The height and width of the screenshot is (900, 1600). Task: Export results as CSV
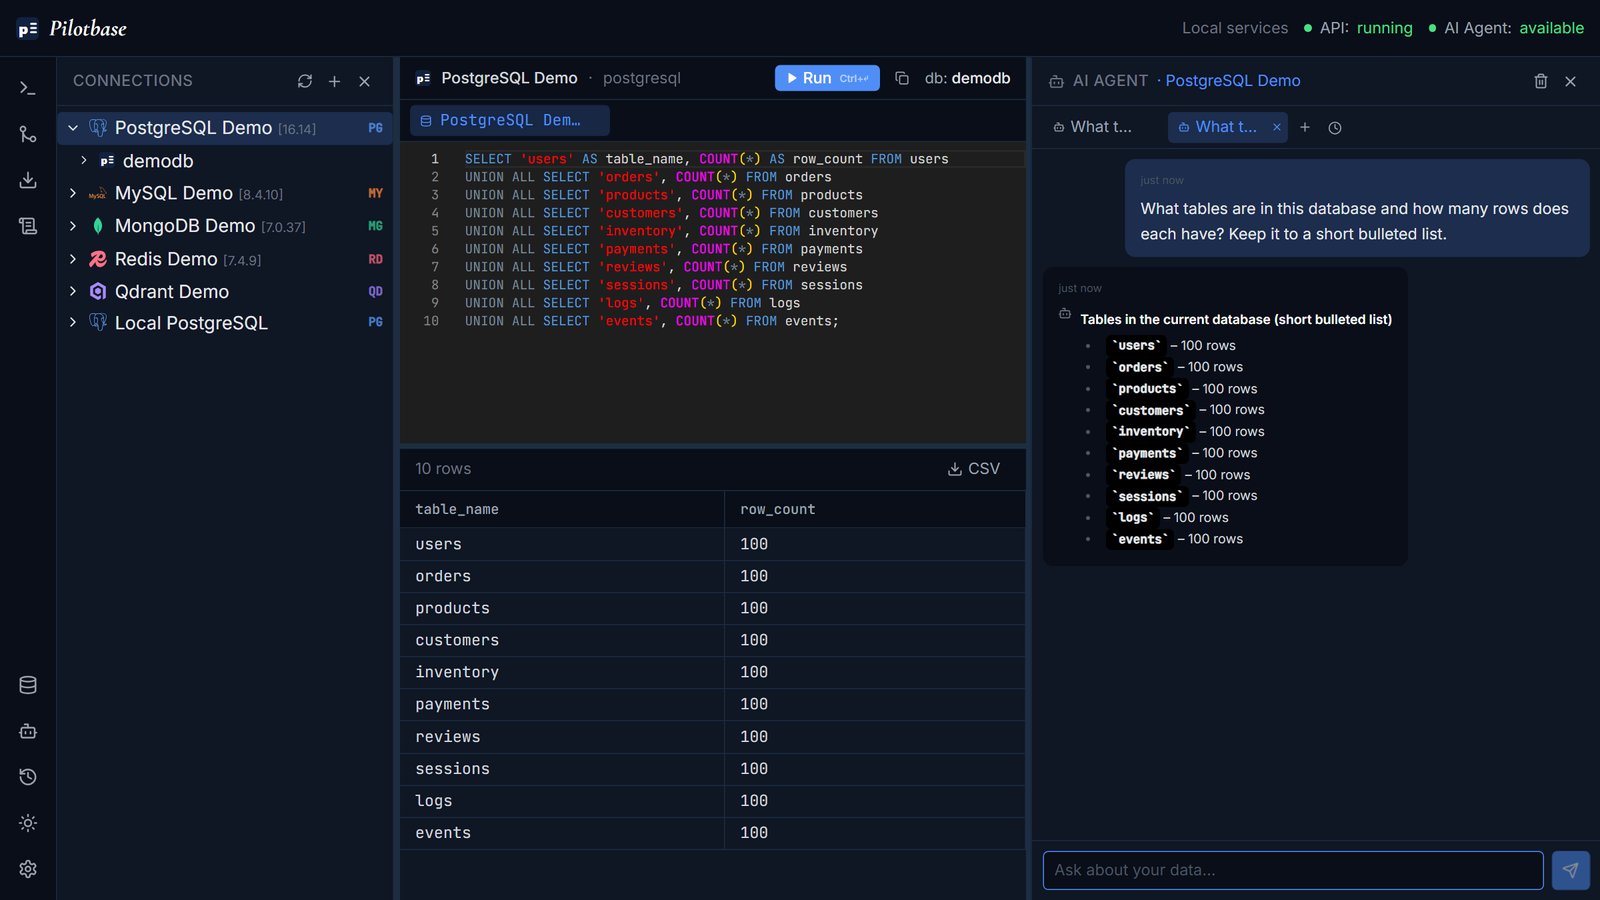974,468
